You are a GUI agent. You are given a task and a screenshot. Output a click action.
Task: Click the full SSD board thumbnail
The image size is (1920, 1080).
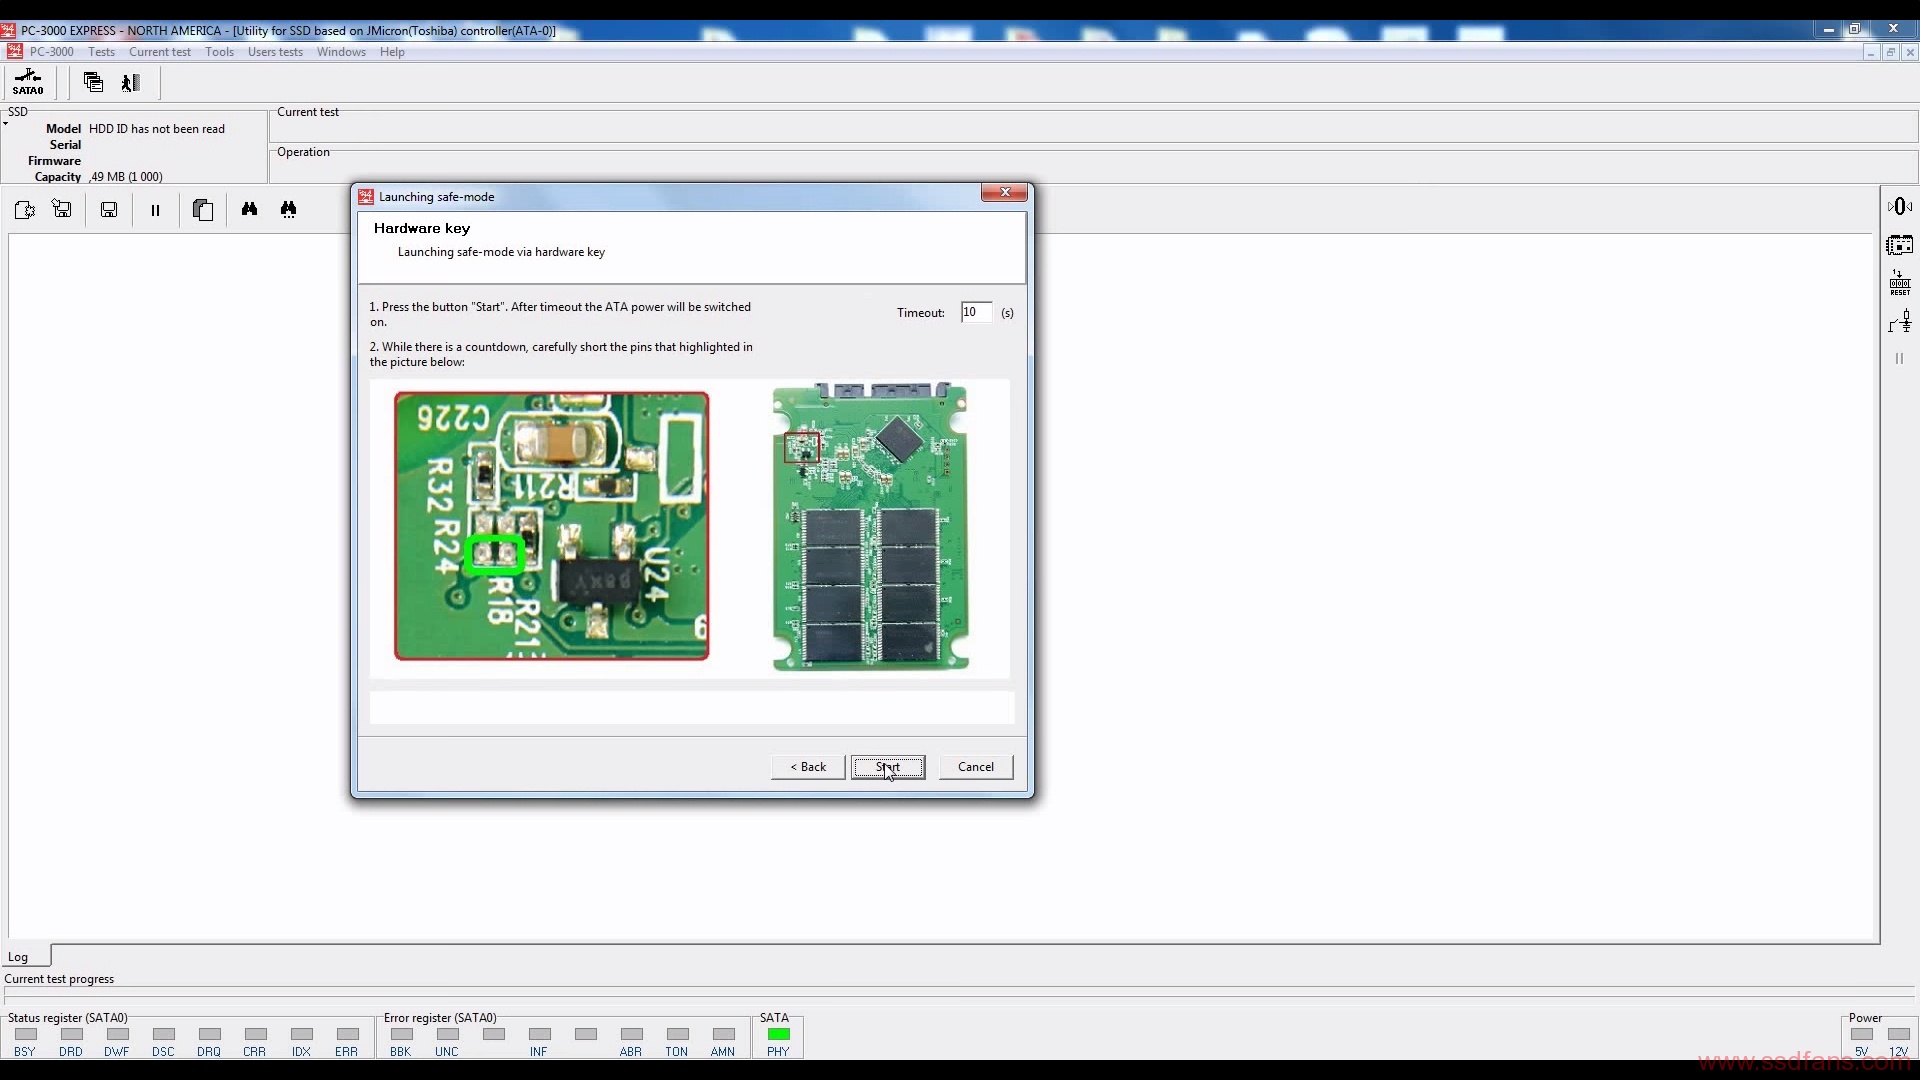pos(870,526)
